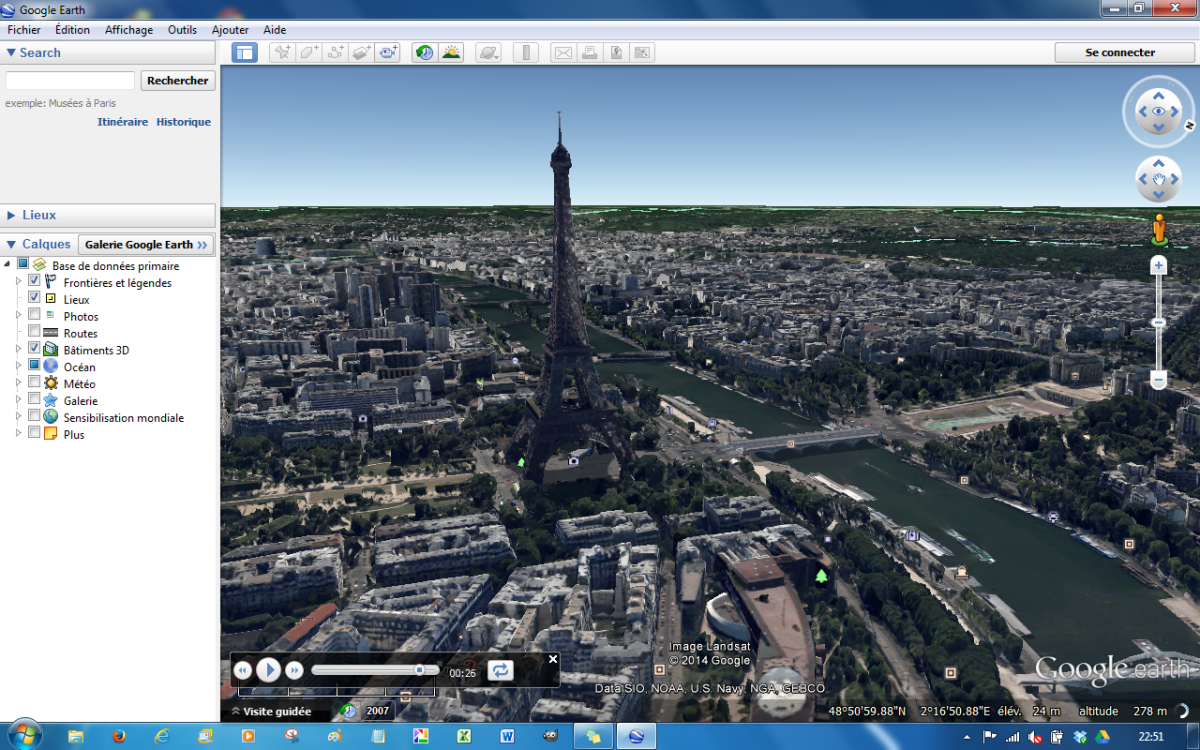Show historical imagery clock icon
Screen dimensions: 1200x750
point(425,53)
